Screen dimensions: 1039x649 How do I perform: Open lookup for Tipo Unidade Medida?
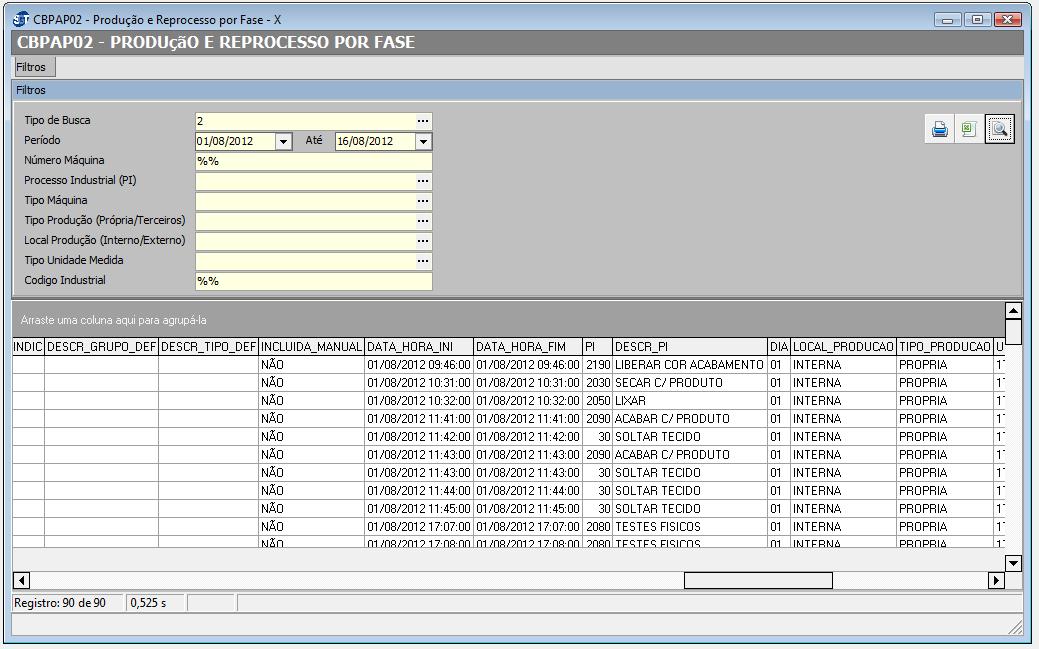[x=423, y=261]
